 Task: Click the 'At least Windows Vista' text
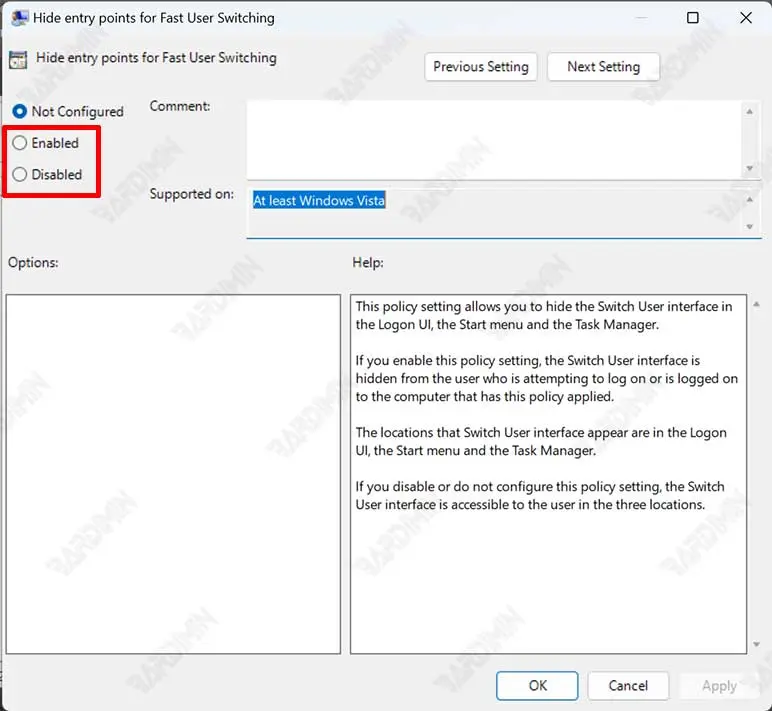click(x=319, y=200)
